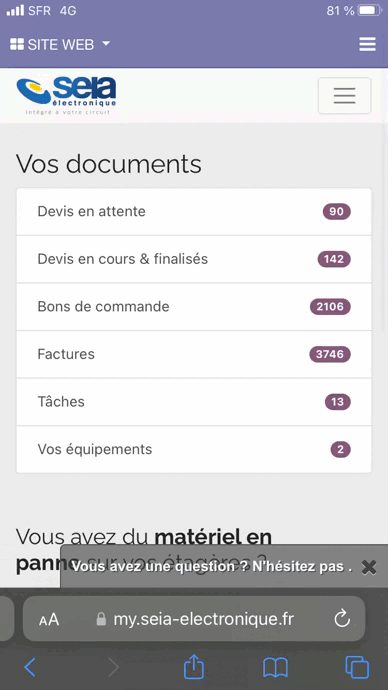Image resolution: width=388 pixels, height=690 pixels.
Task: Open the Safari share sheet icon
Action: (x=194, y=666)
